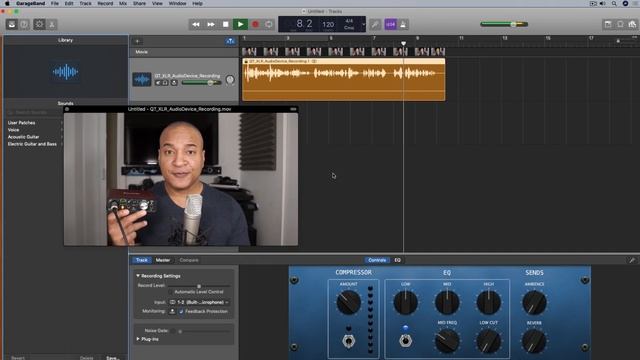Click the 120 tempo value in LCD
The image size is (640, 360).
point(328,24)
